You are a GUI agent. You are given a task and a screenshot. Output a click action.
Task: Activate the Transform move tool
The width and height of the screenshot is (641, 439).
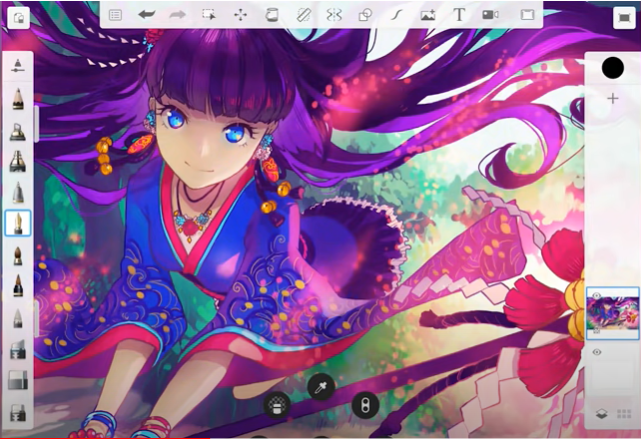click(x=240, y=15)
